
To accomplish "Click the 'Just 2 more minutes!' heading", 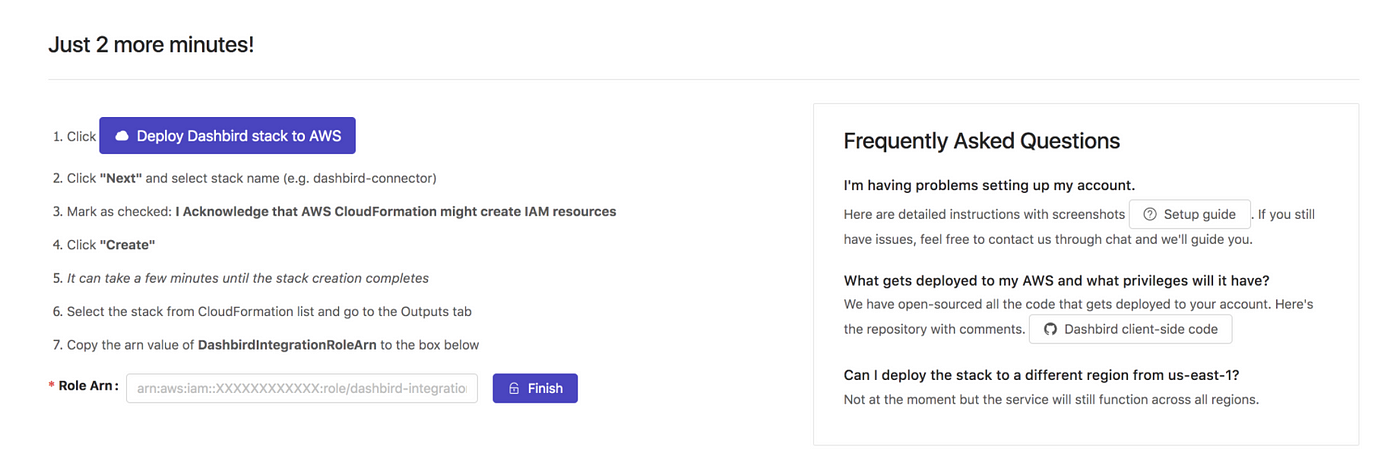I will pyautogui.click(x=151, y=45).
